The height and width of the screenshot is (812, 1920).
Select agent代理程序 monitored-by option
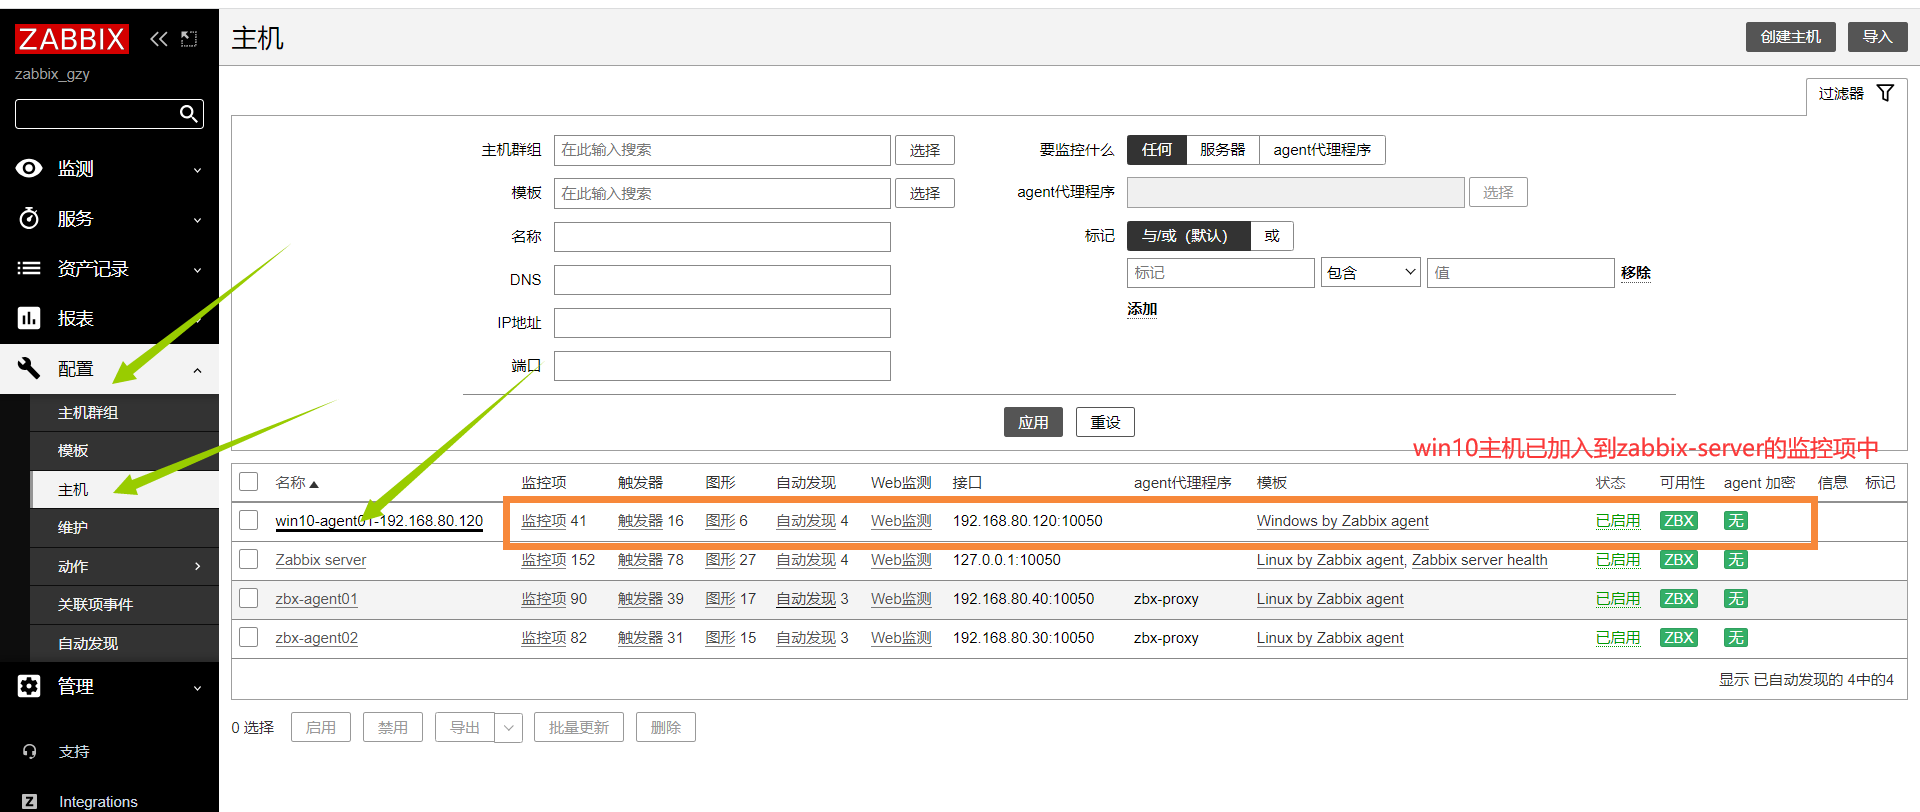[x=1322, y=150]
